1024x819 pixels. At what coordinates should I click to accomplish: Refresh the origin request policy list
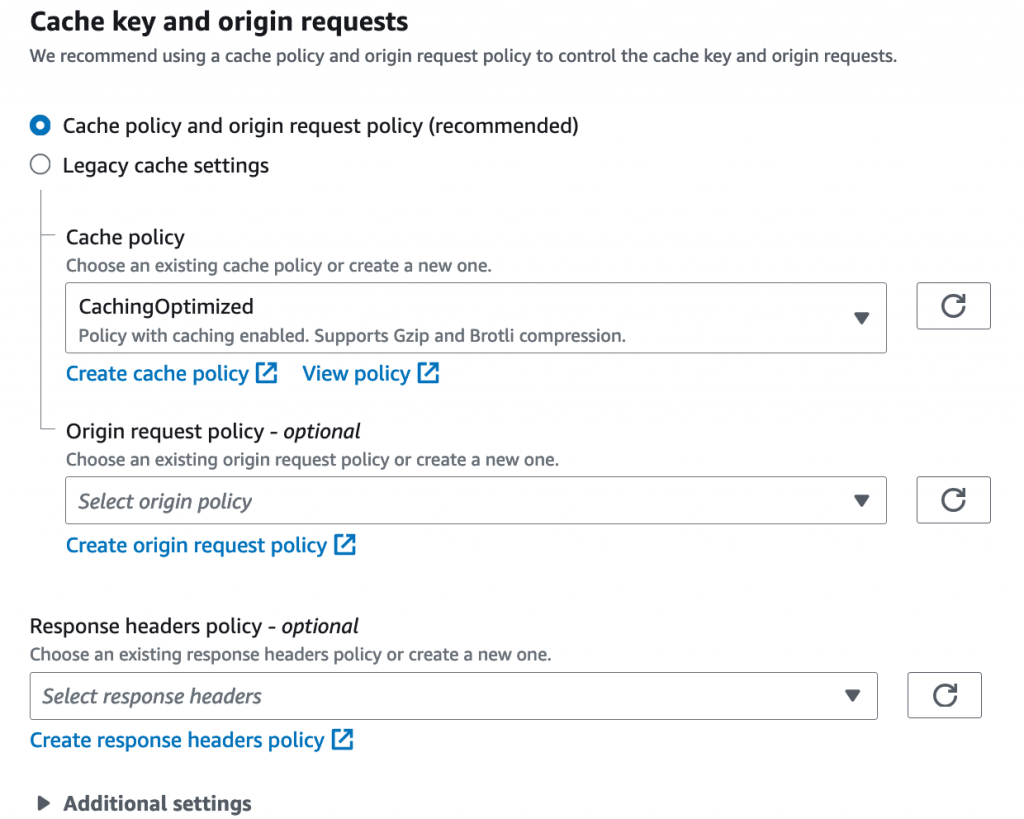(953, 500)
